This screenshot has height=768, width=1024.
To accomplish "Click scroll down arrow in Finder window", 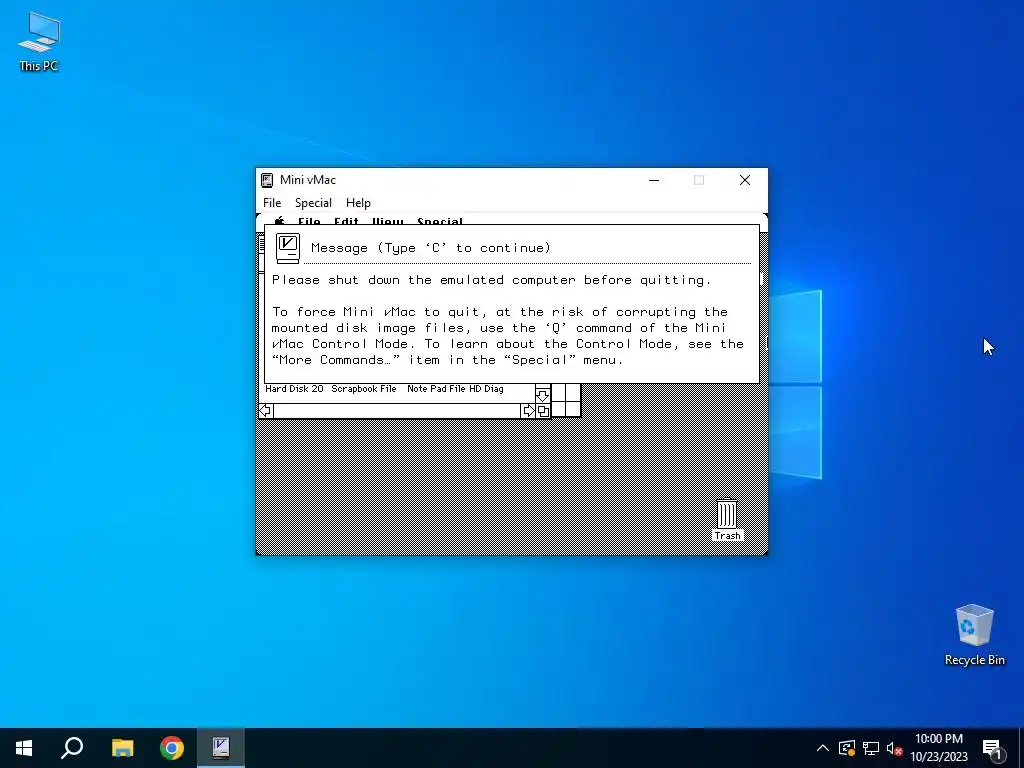I will [543, 395].
